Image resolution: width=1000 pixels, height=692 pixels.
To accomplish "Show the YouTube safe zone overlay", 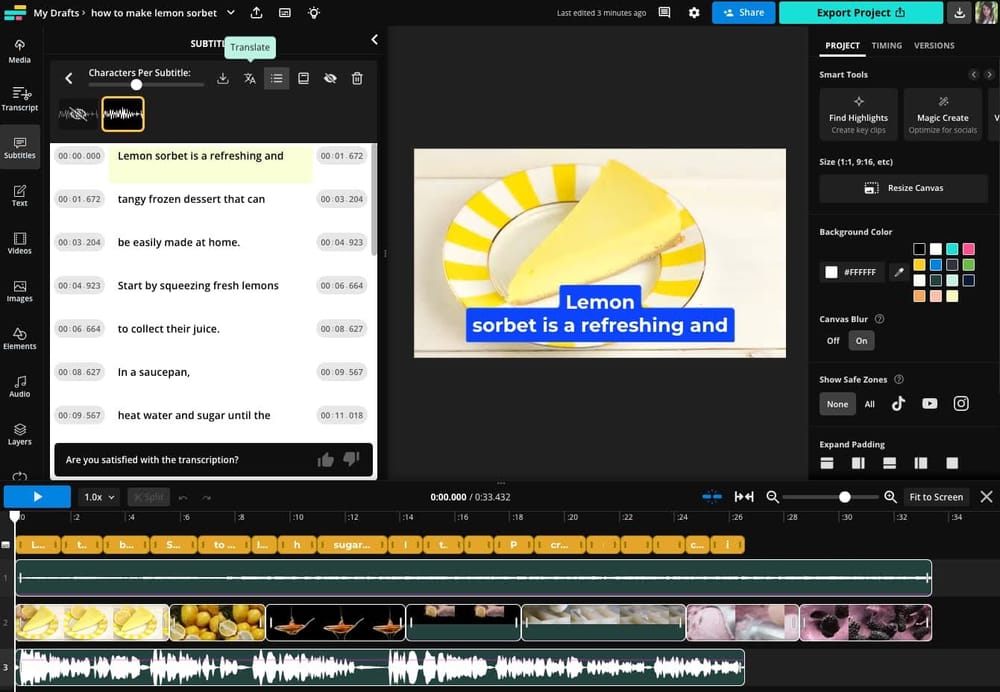I will [x=929, y=404].
